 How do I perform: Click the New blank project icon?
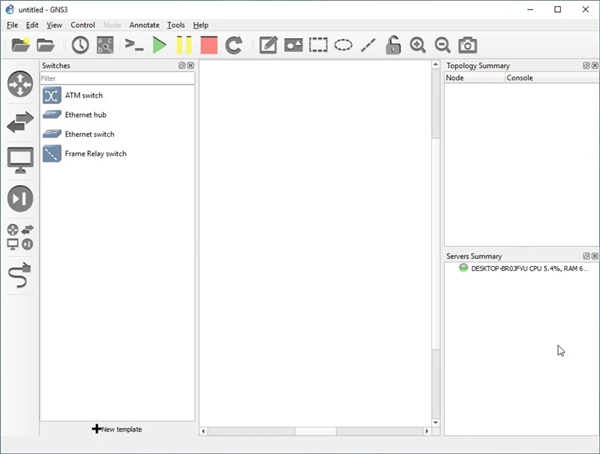pos(21,45)
